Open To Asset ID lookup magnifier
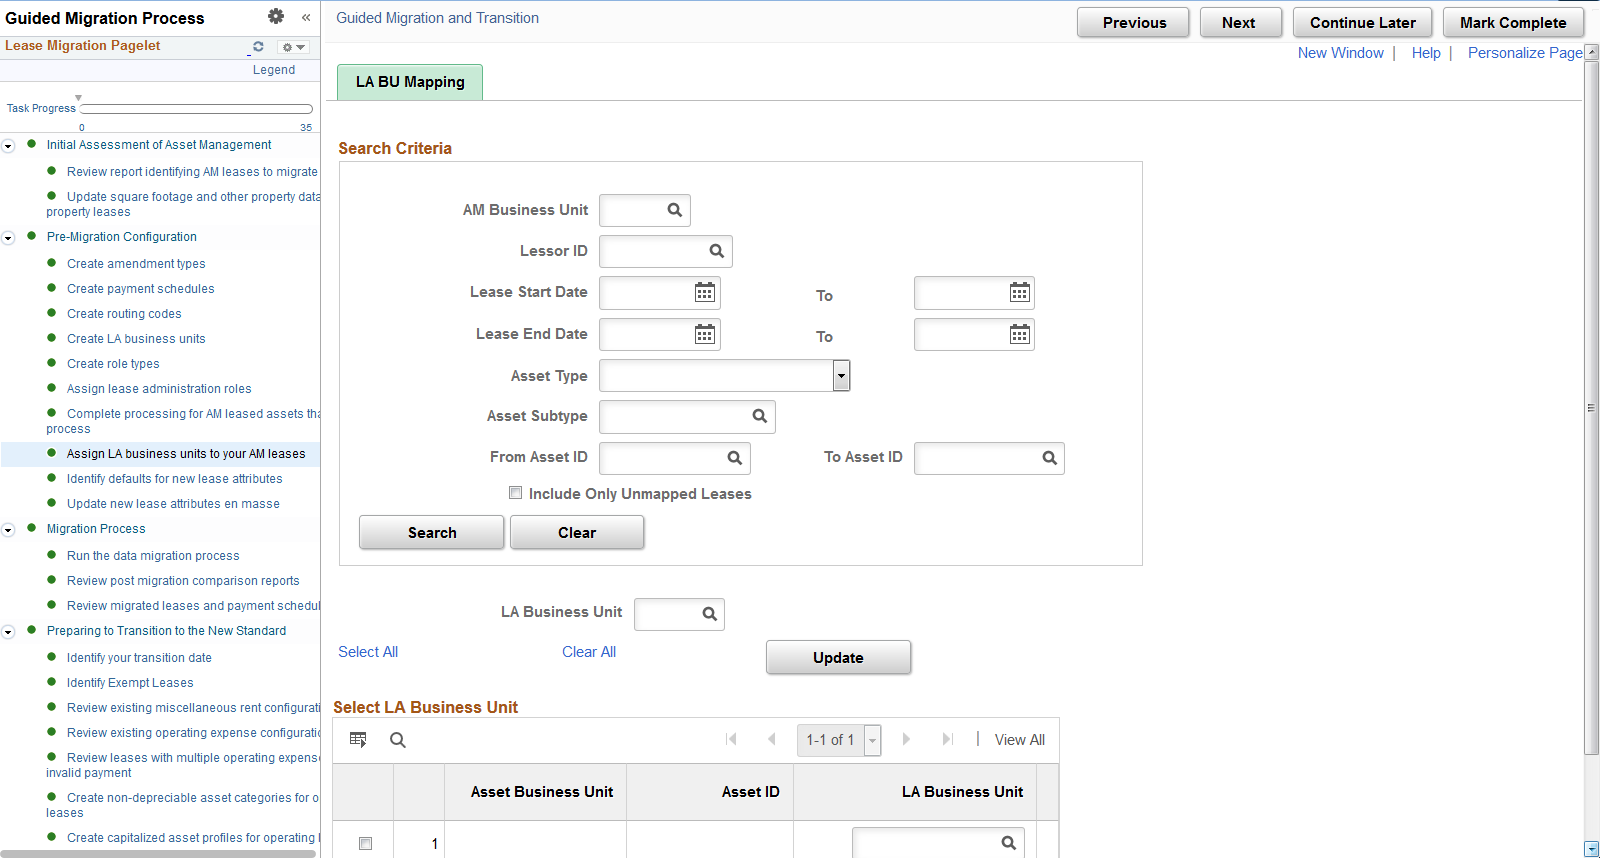 [1050, 458]
